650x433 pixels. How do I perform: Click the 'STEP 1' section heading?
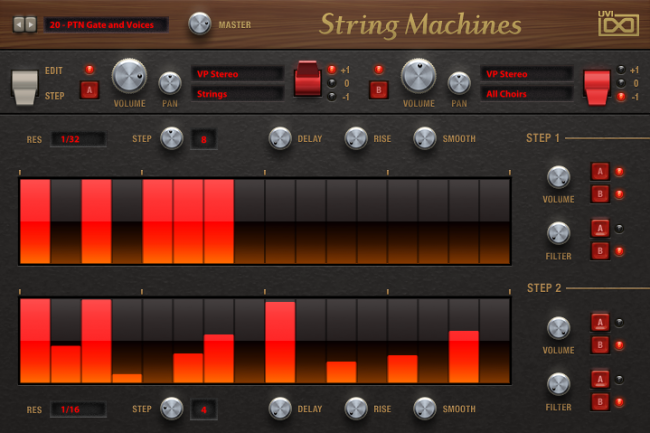click(x=543, y=138)
